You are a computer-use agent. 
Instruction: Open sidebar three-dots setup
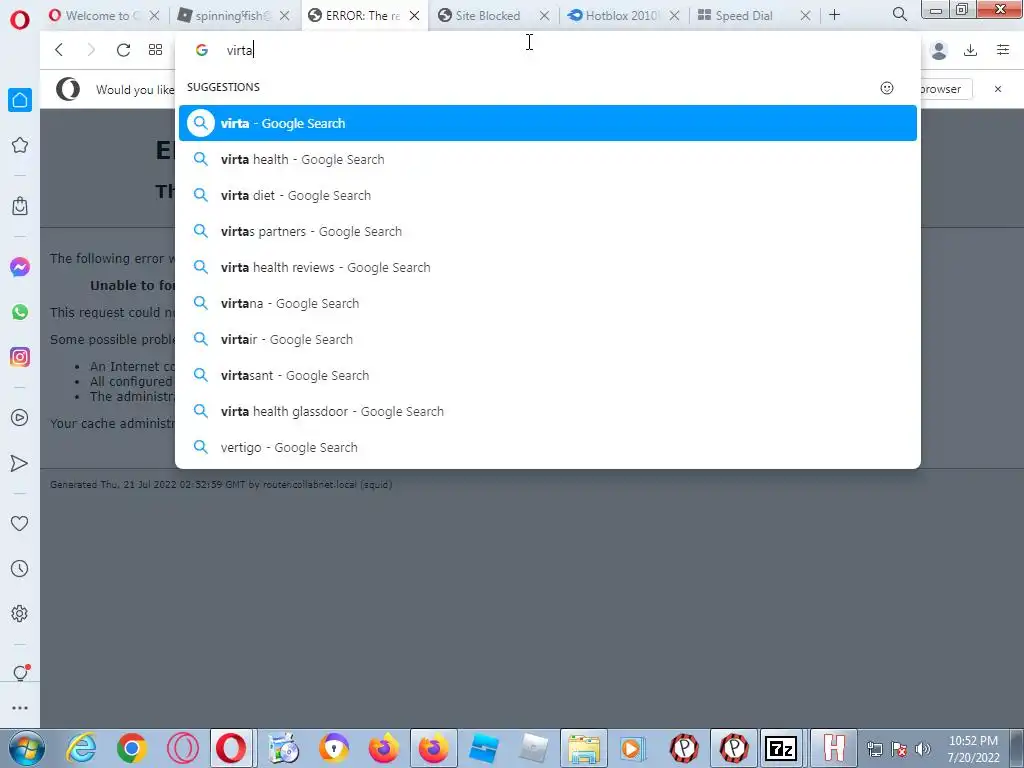point(20,708)
